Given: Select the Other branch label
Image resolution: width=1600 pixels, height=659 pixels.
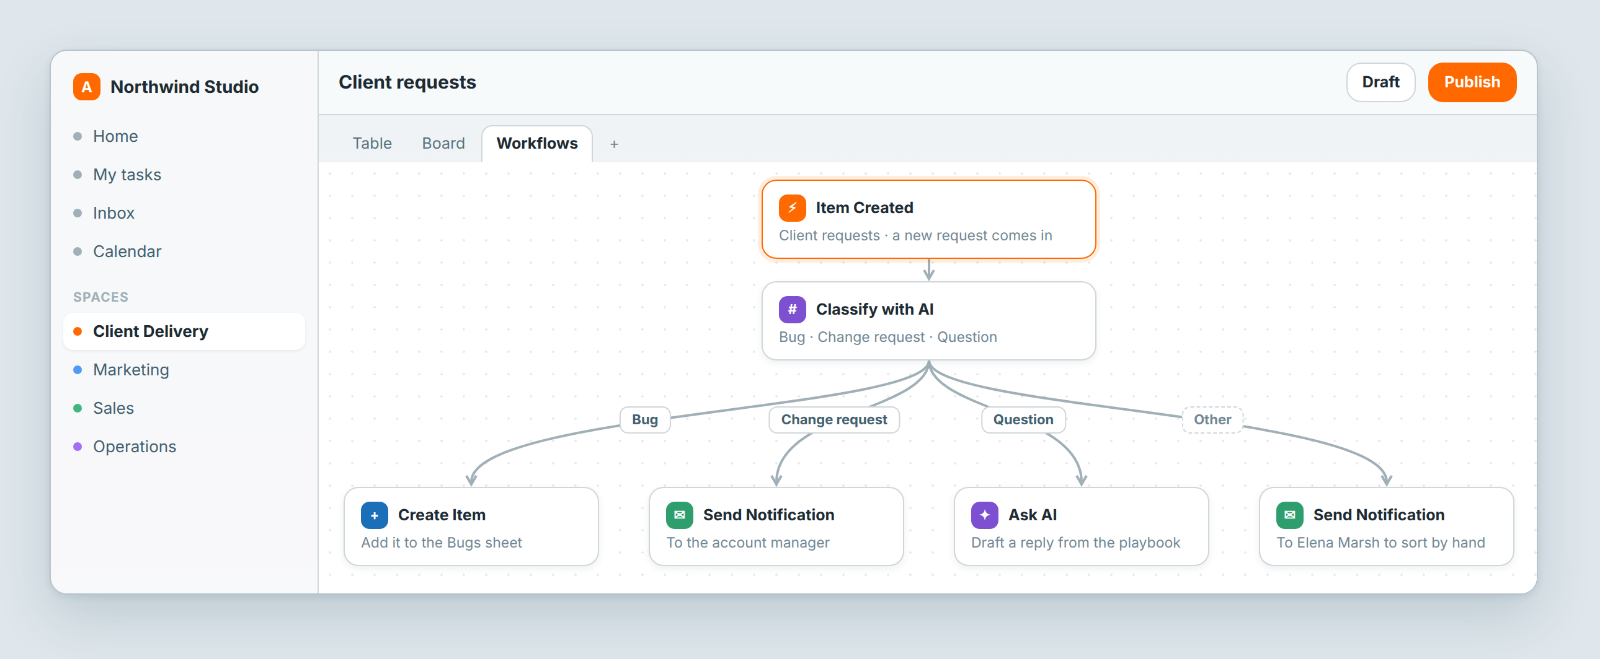Looking at the screenshot, I should pos(1212,420).
